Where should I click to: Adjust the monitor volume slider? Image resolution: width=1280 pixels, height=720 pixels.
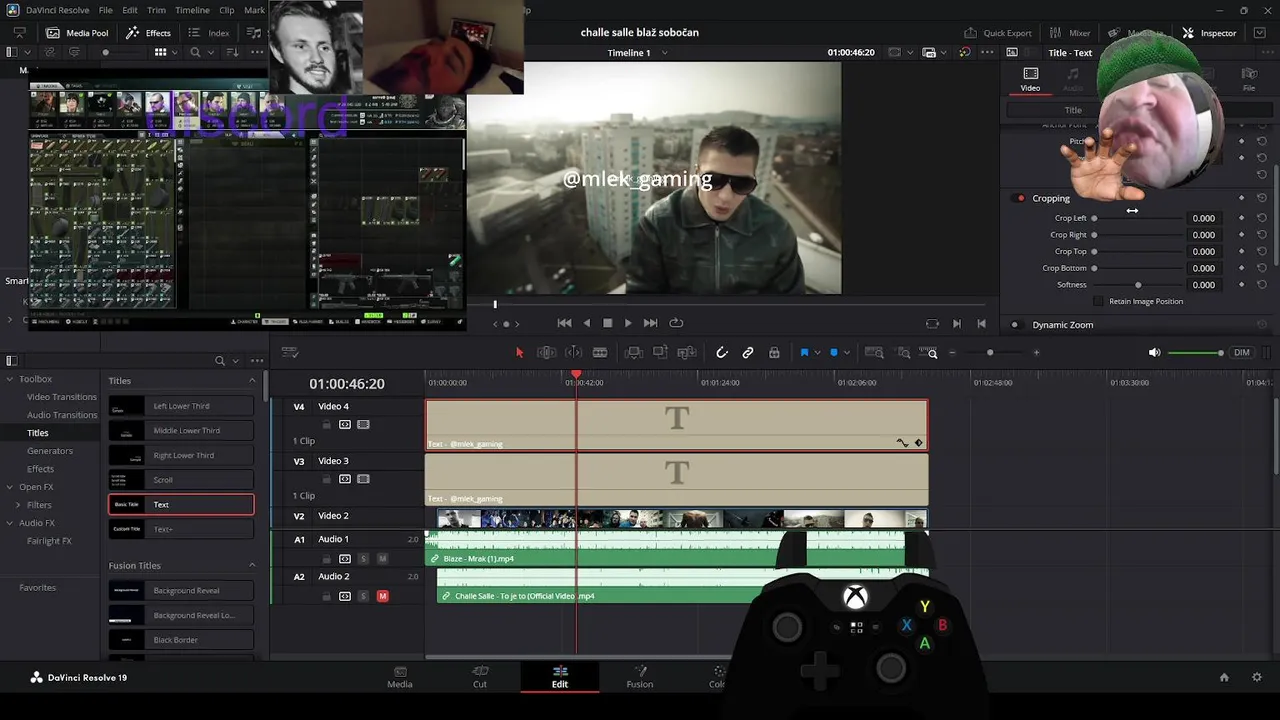coord(1196,352)
